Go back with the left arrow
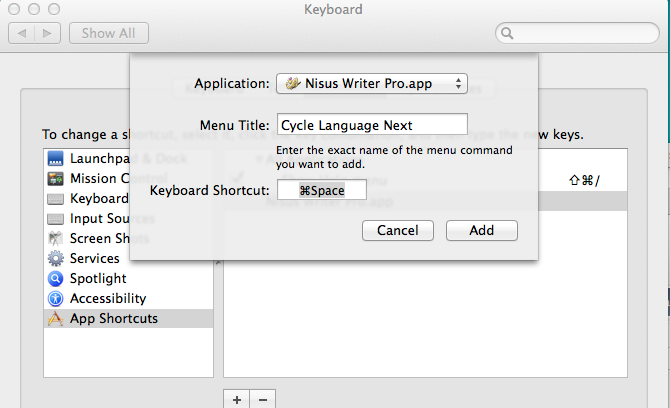 point(21,33)
